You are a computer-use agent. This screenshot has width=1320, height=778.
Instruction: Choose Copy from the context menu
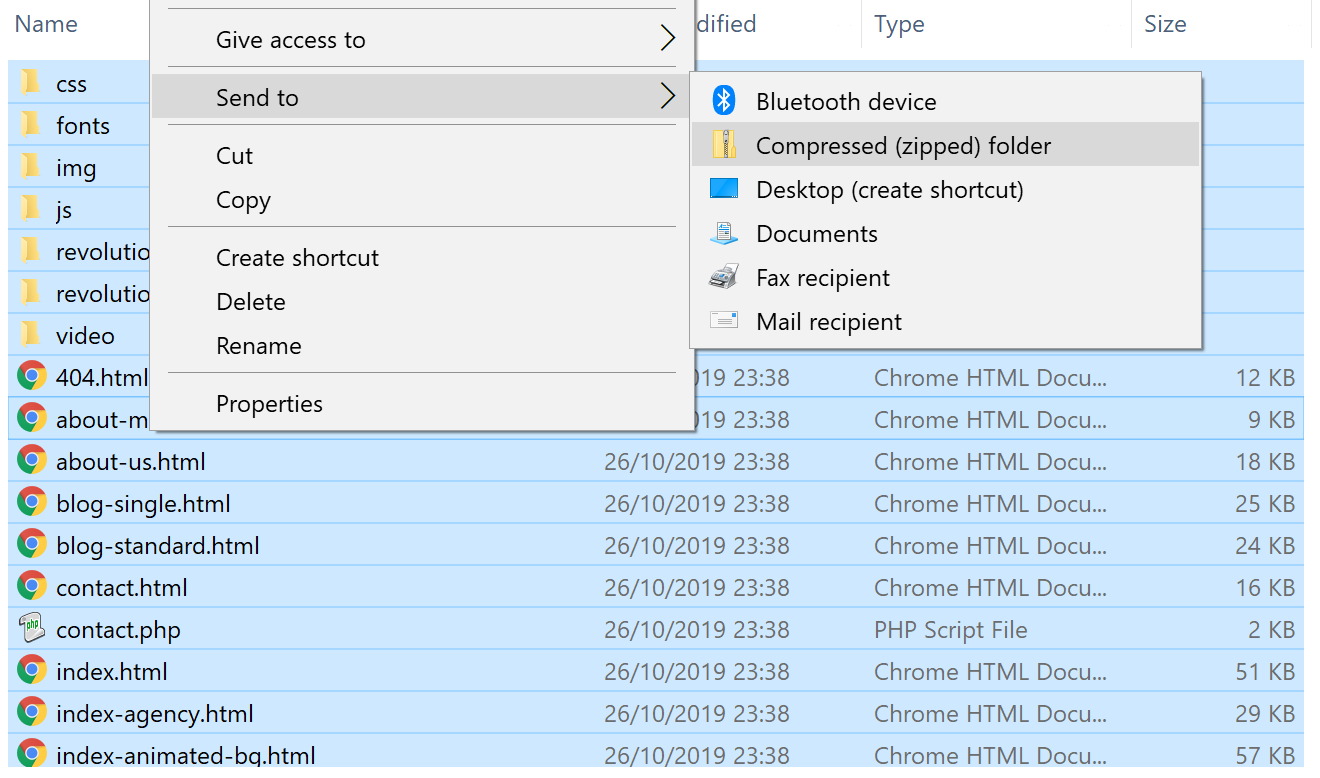click(x=243, y=200)
